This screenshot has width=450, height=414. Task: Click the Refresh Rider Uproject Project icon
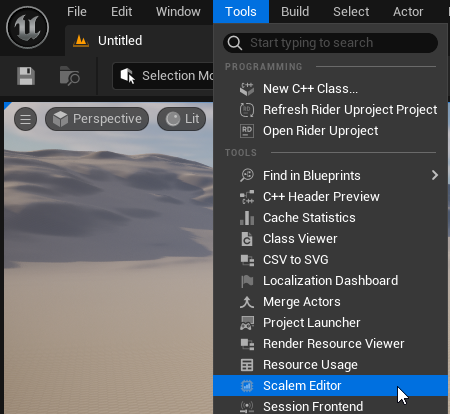247,110
